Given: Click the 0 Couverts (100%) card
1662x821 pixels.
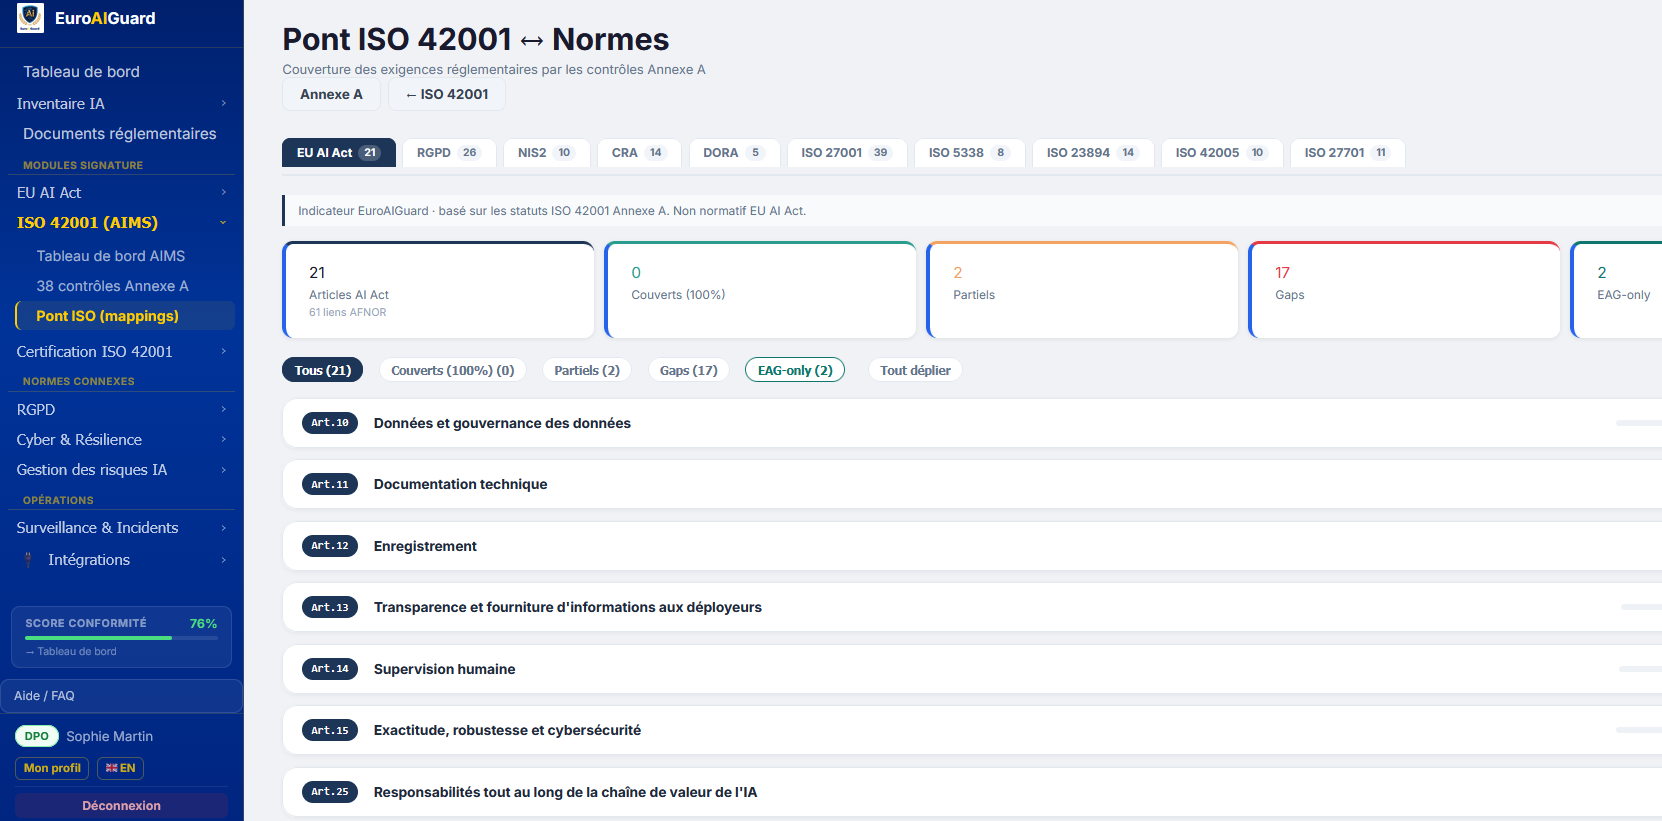Looking at the screenshot, I should click(761, 291).
